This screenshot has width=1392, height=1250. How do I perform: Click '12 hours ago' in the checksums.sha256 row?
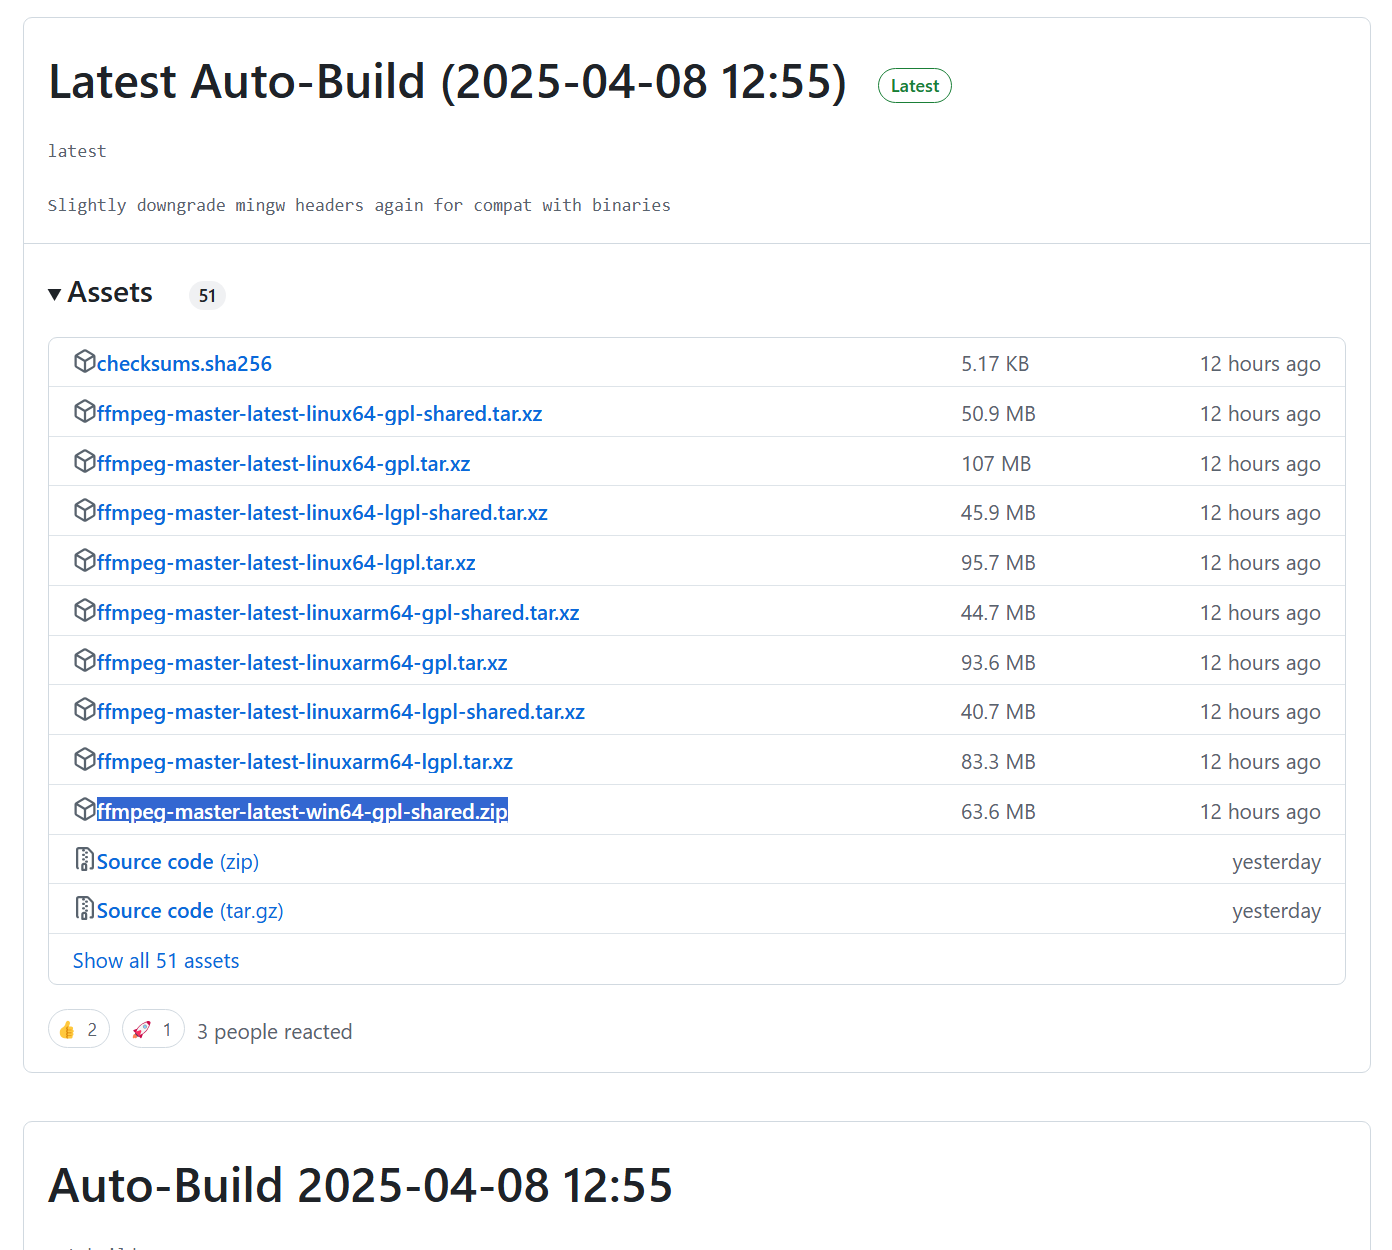pos(1260,364)
